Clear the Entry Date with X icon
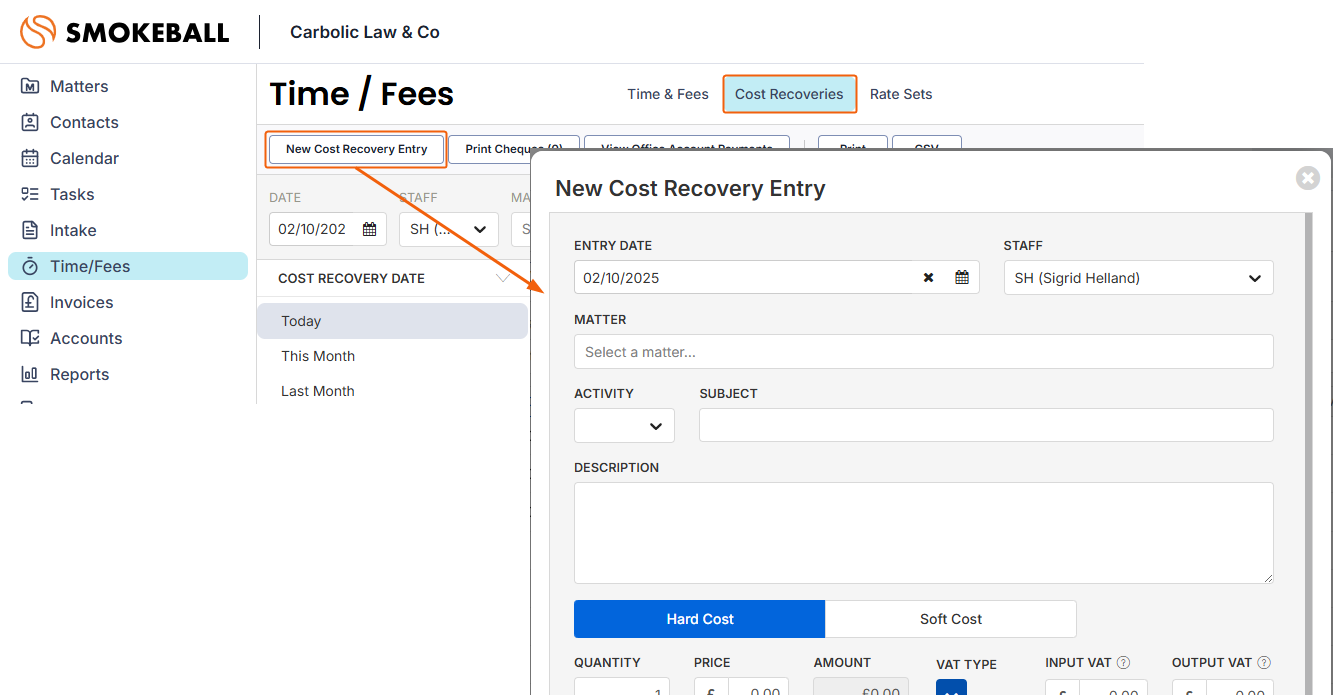Image resolution: width=1338 pixels, height=700 pixels. [928, 278]
